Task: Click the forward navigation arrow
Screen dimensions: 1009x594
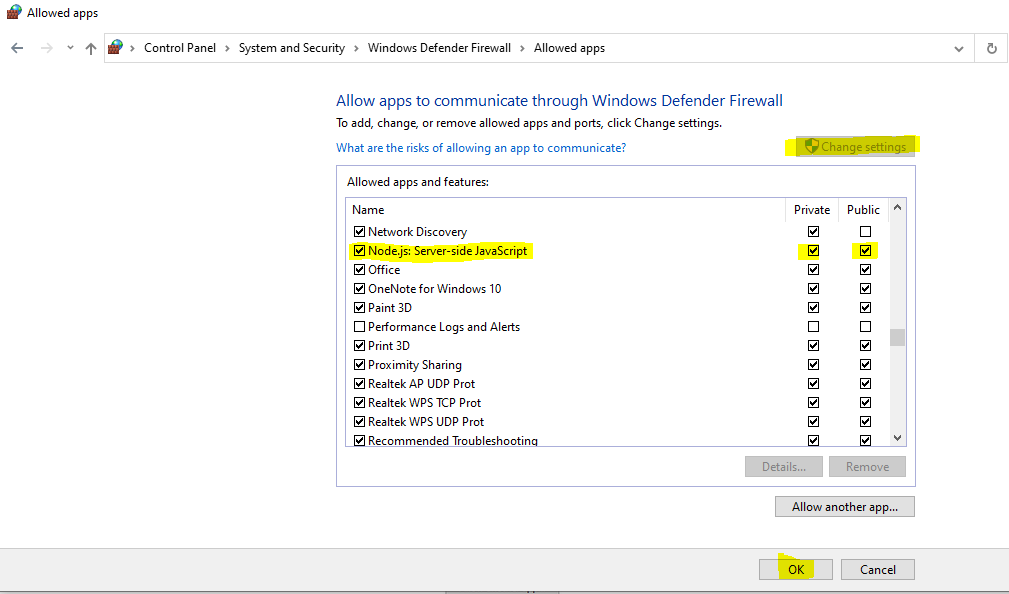Action: coord(46,48)
